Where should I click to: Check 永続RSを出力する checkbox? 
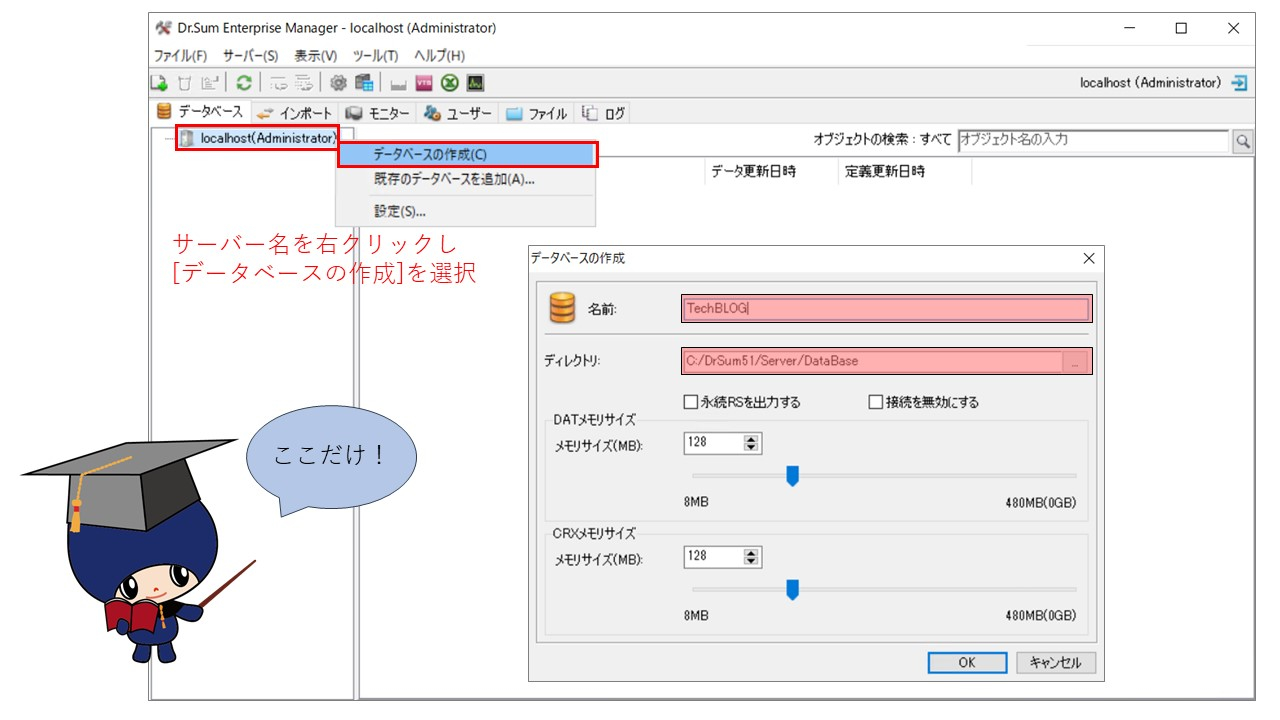pyautogui.click(x=690, y=402)
